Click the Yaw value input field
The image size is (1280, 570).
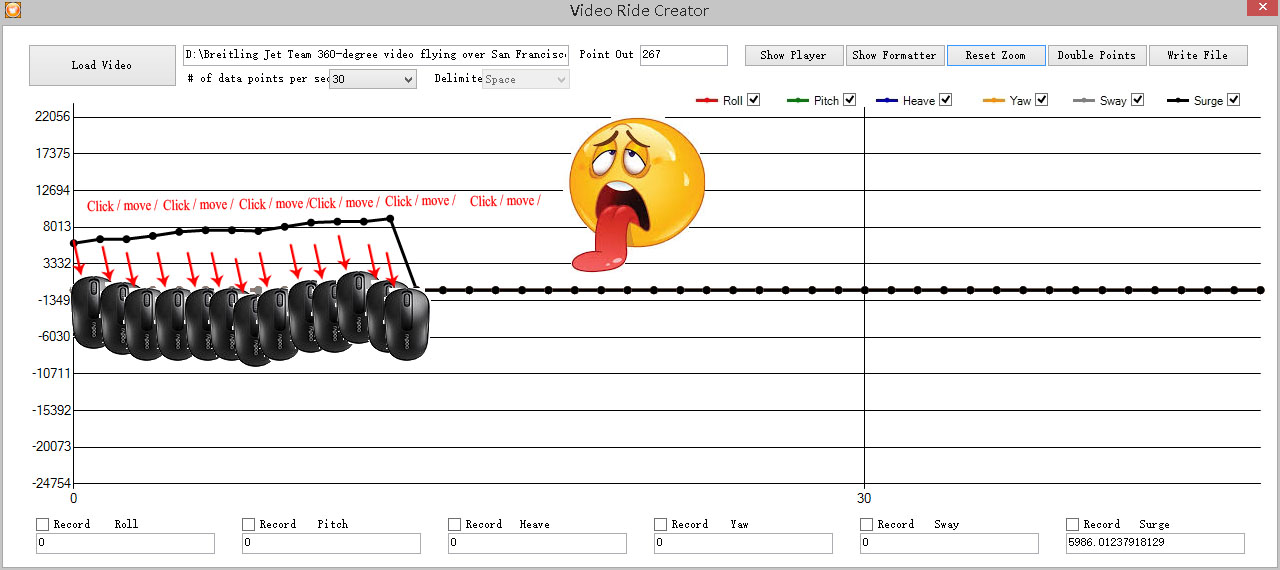[x=743, y=543]
